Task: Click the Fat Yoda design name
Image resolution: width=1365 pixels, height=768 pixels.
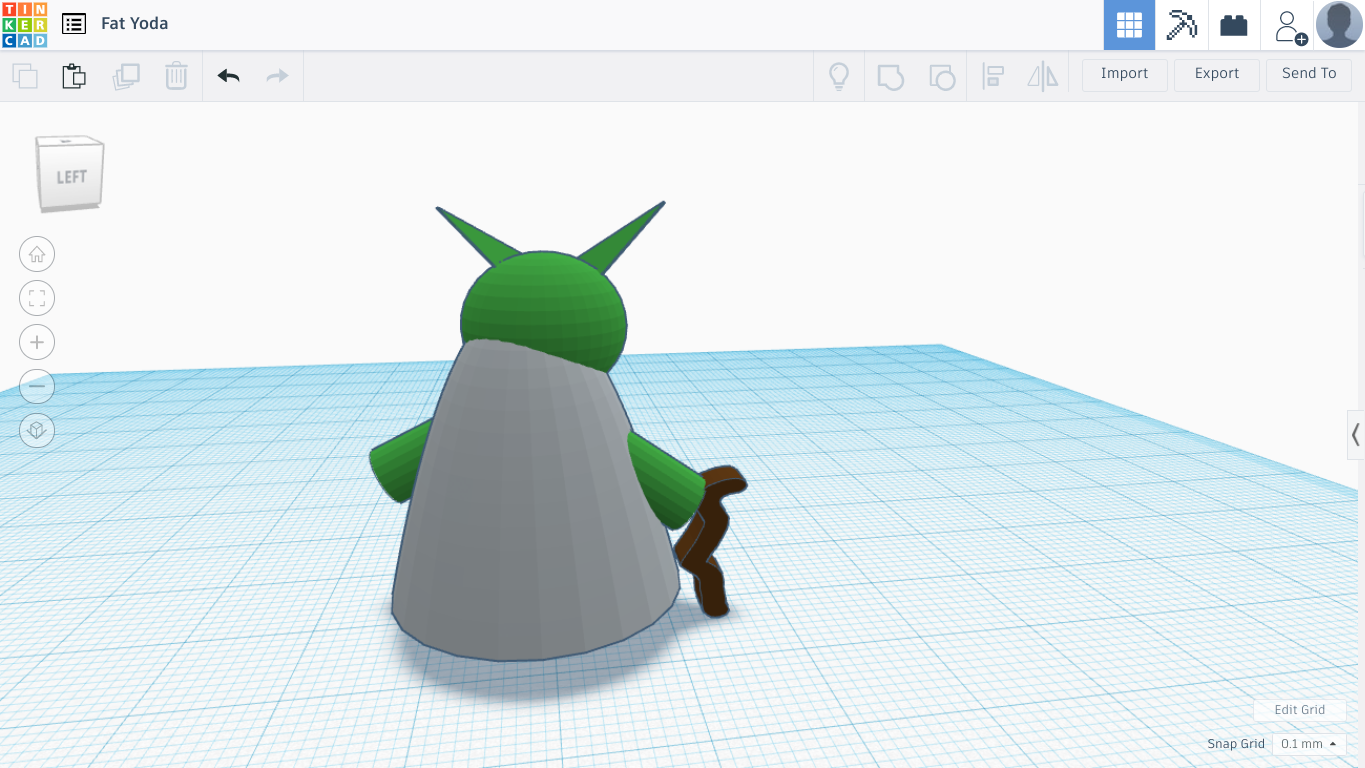Action: tap(134, 23)
